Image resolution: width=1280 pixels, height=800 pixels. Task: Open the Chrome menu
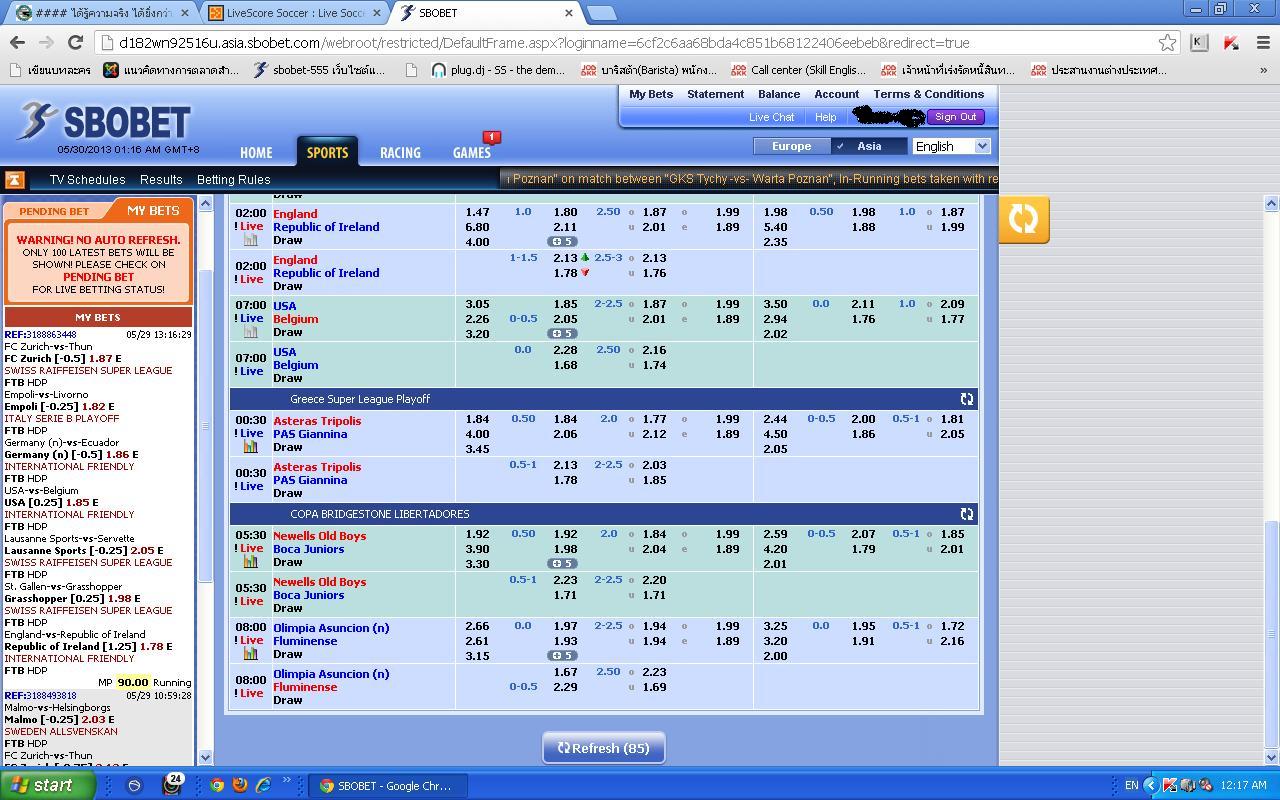1262,42
